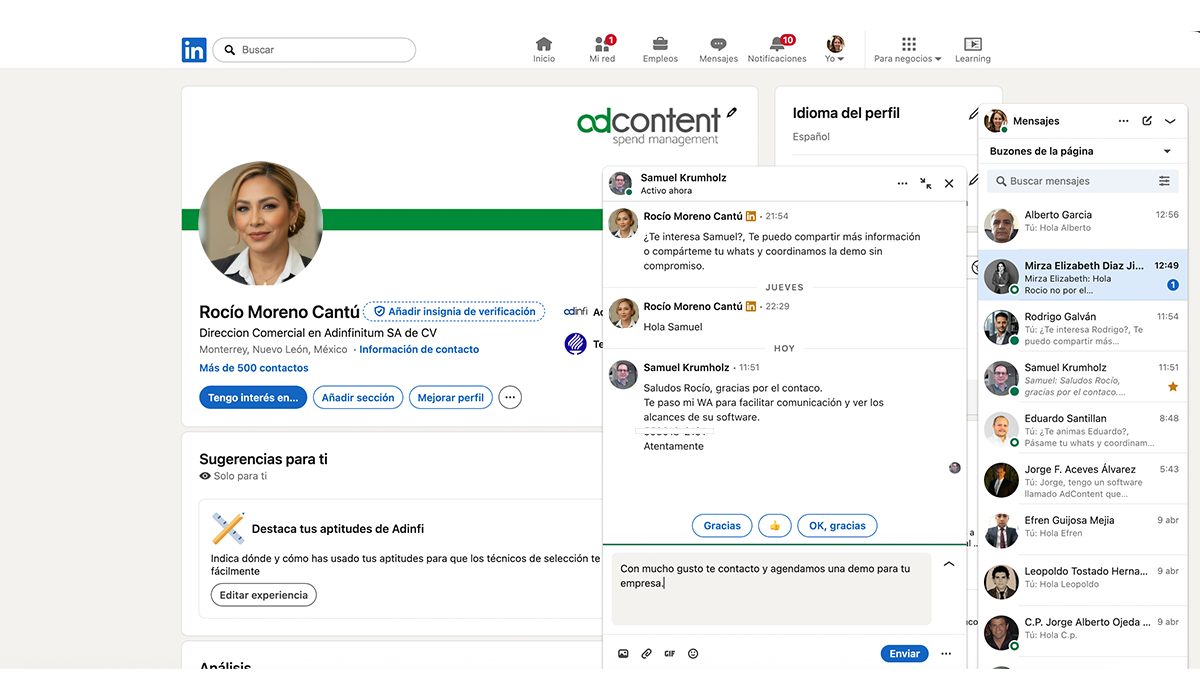This screenshot has height=700, width=1200.
Task: Open Efren Guijosa Mejia conversation
Action: (1083, 530)
